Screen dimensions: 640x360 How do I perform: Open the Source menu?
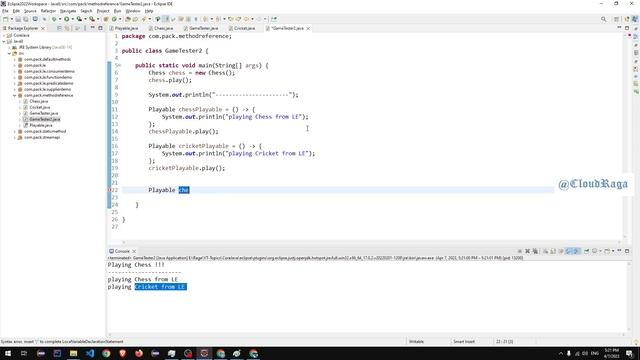tap(30, 11)
